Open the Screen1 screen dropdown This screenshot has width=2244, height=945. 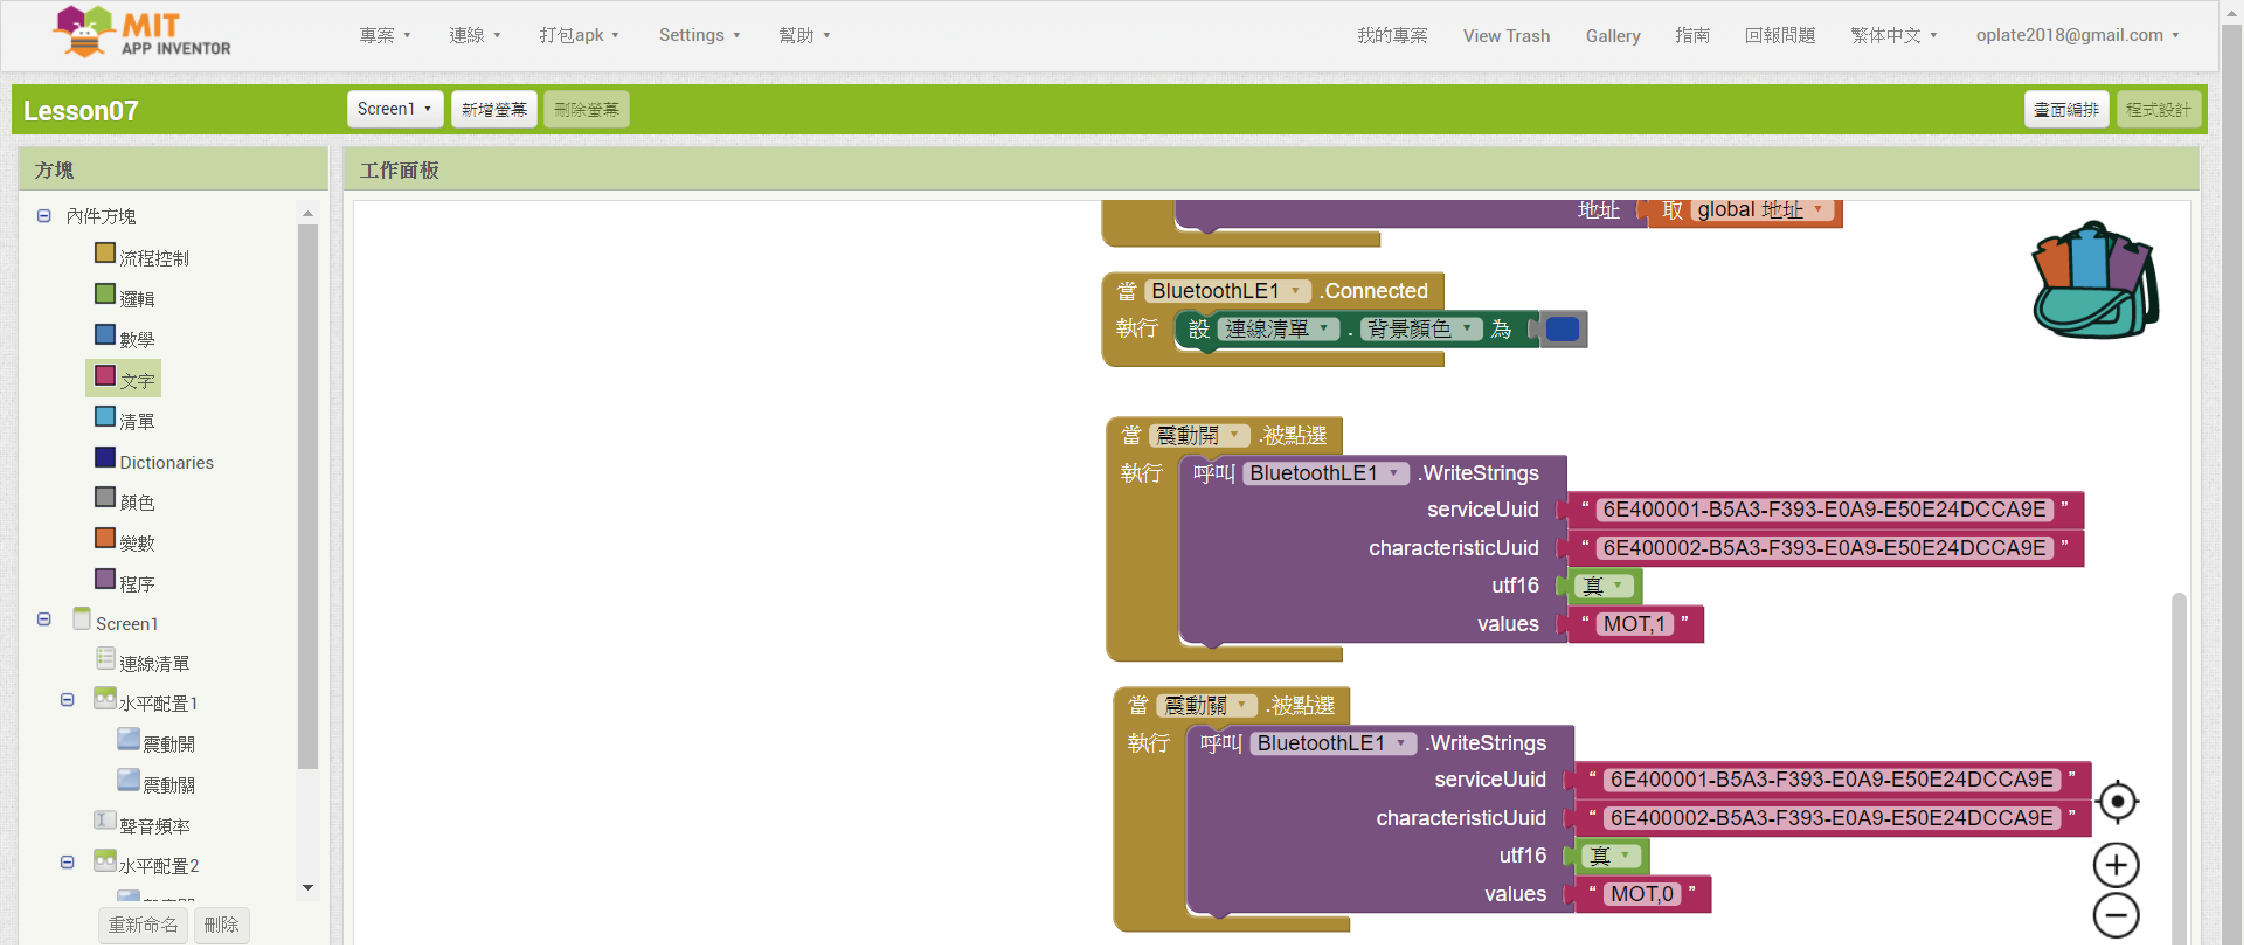[394, 109]
